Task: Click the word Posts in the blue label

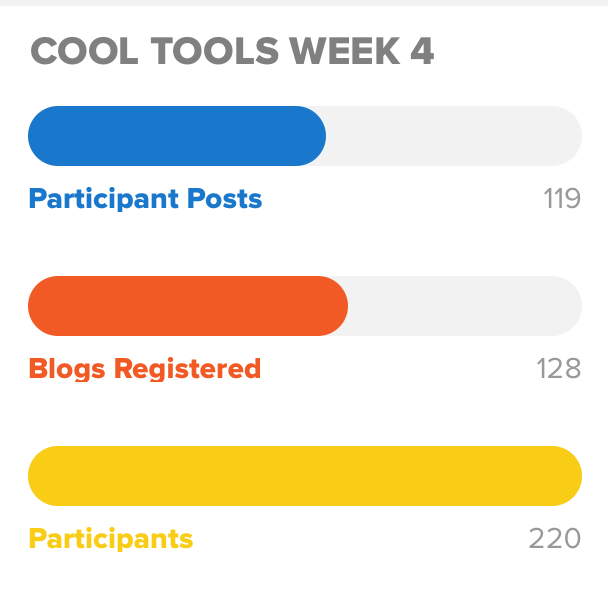Action: click(225, 199)
